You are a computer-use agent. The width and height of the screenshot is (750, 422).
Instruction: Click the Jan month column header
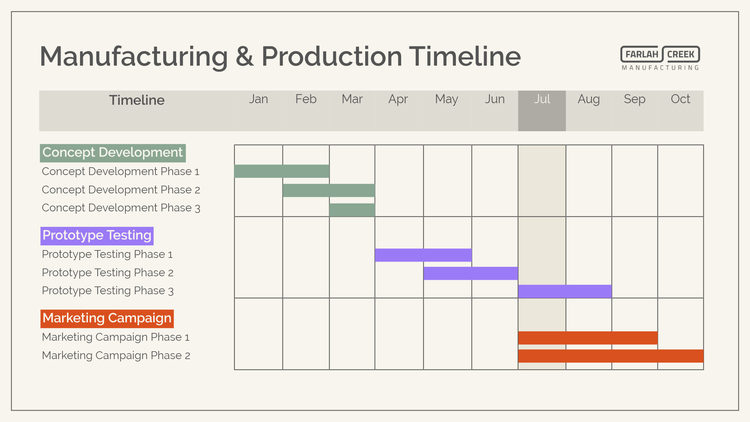click(x=258, y=100)
